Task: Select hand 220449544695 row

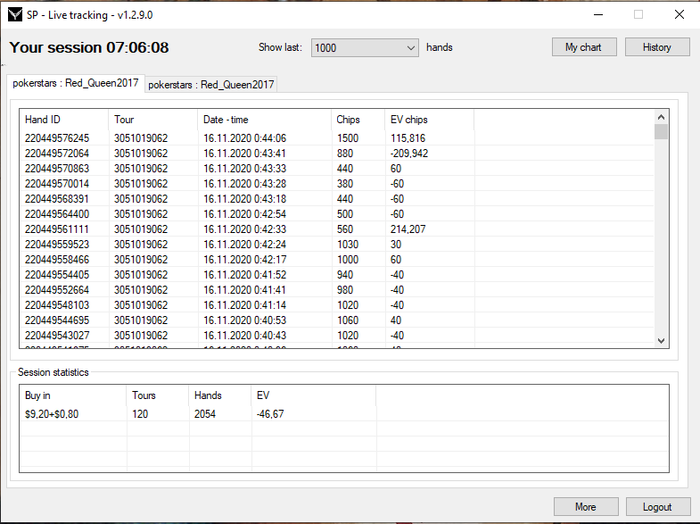Action: [337, 320]
